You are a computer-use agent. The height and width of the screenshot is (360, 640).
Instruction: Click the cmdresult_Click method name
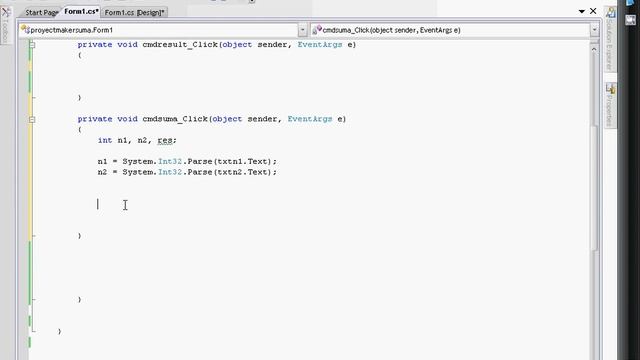tap(180, 44)
